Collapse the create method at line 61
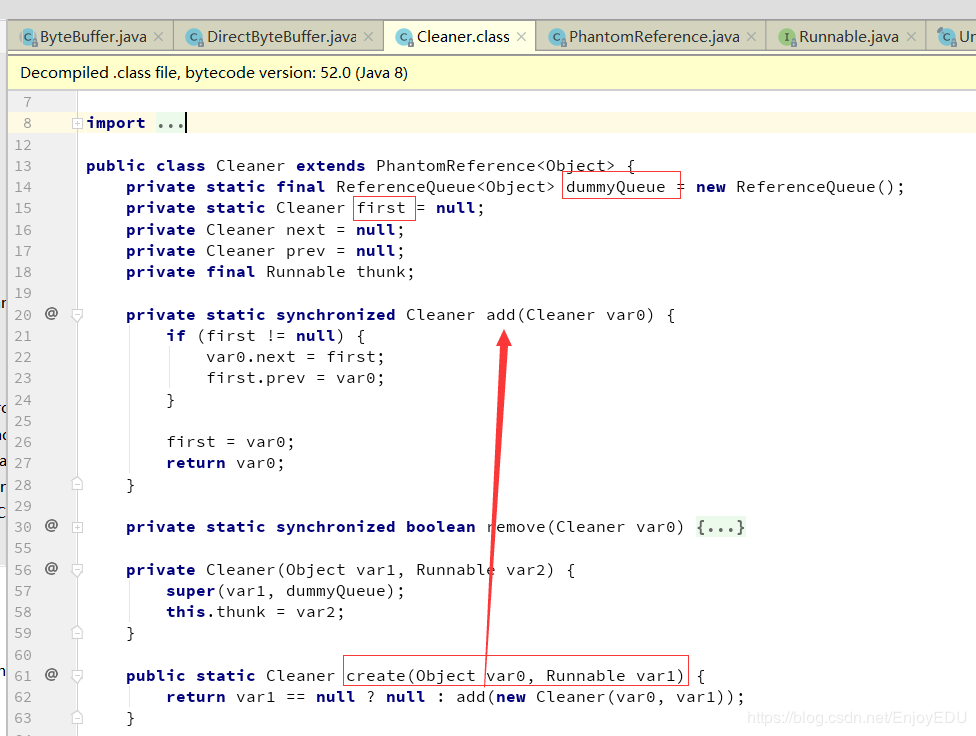 pyautogui.click(x=77, y=676)
